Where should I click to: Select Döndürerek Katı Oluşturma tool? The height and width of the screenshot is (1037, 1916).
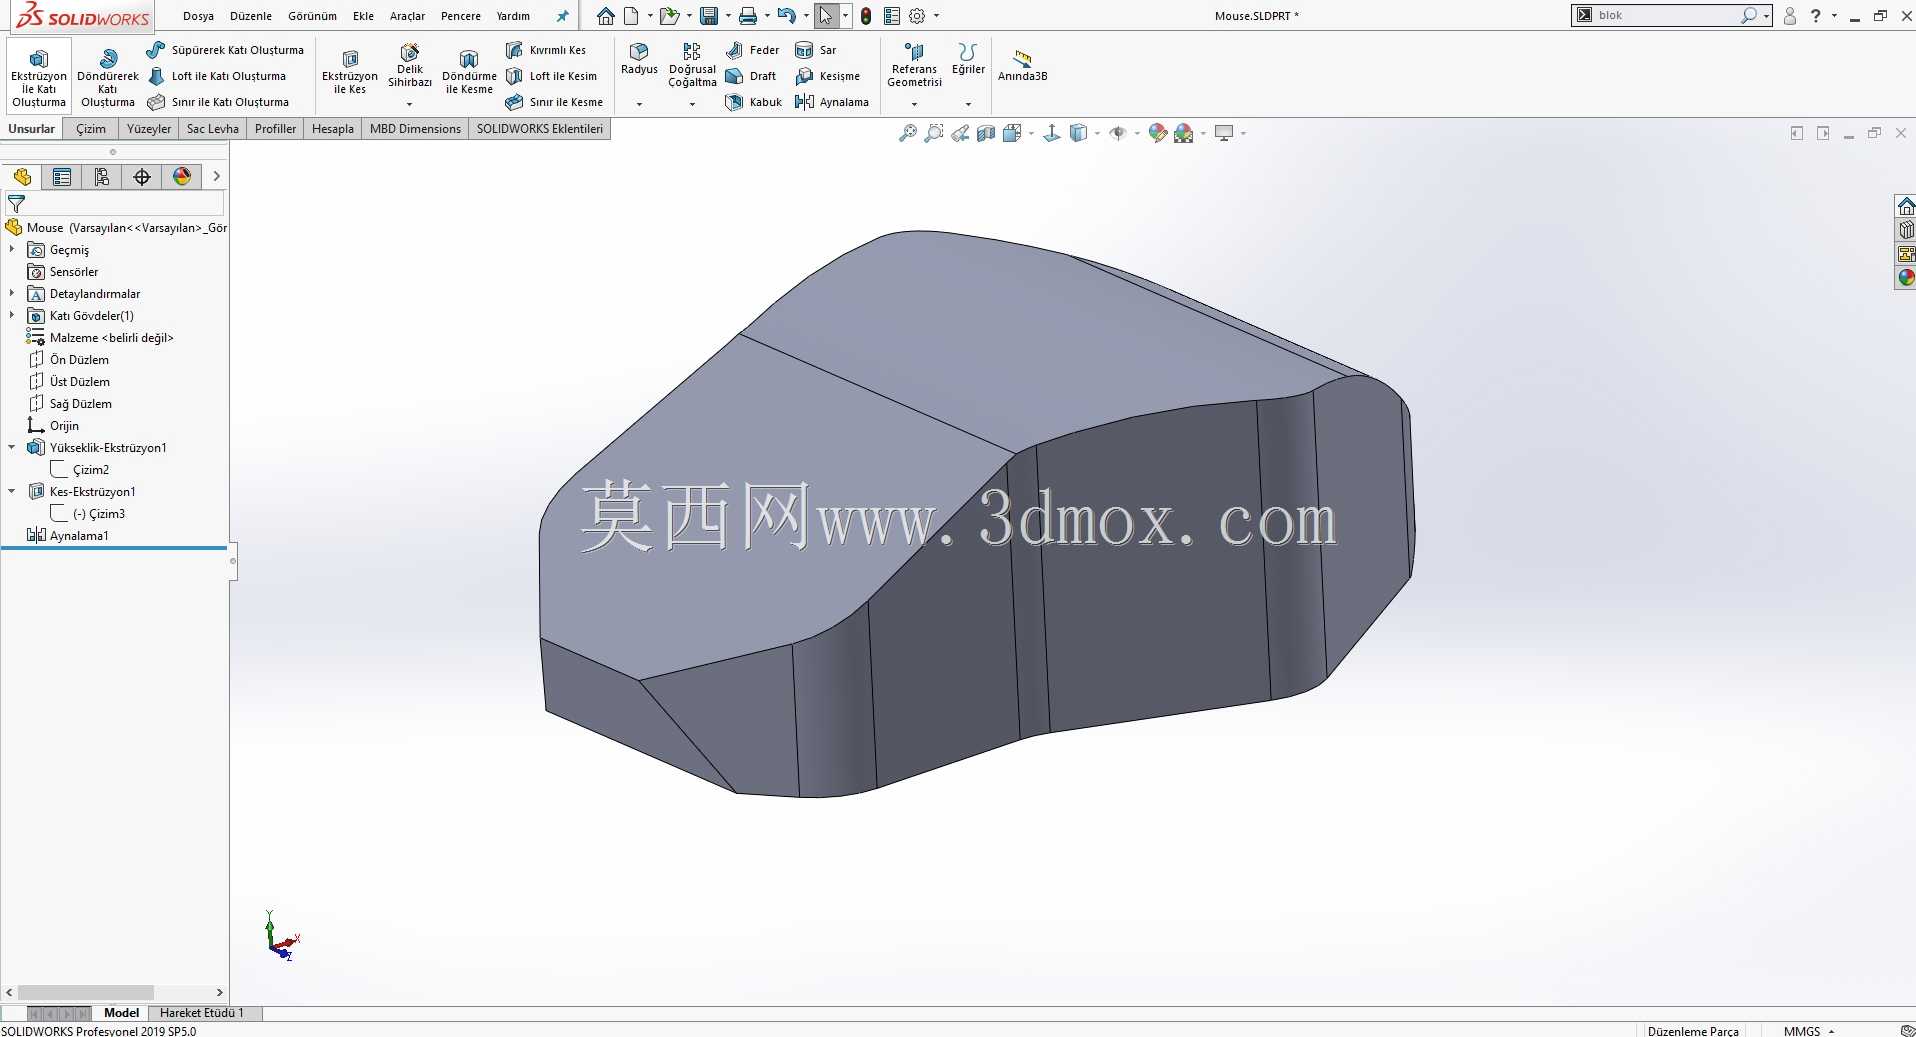coord(108,76)
